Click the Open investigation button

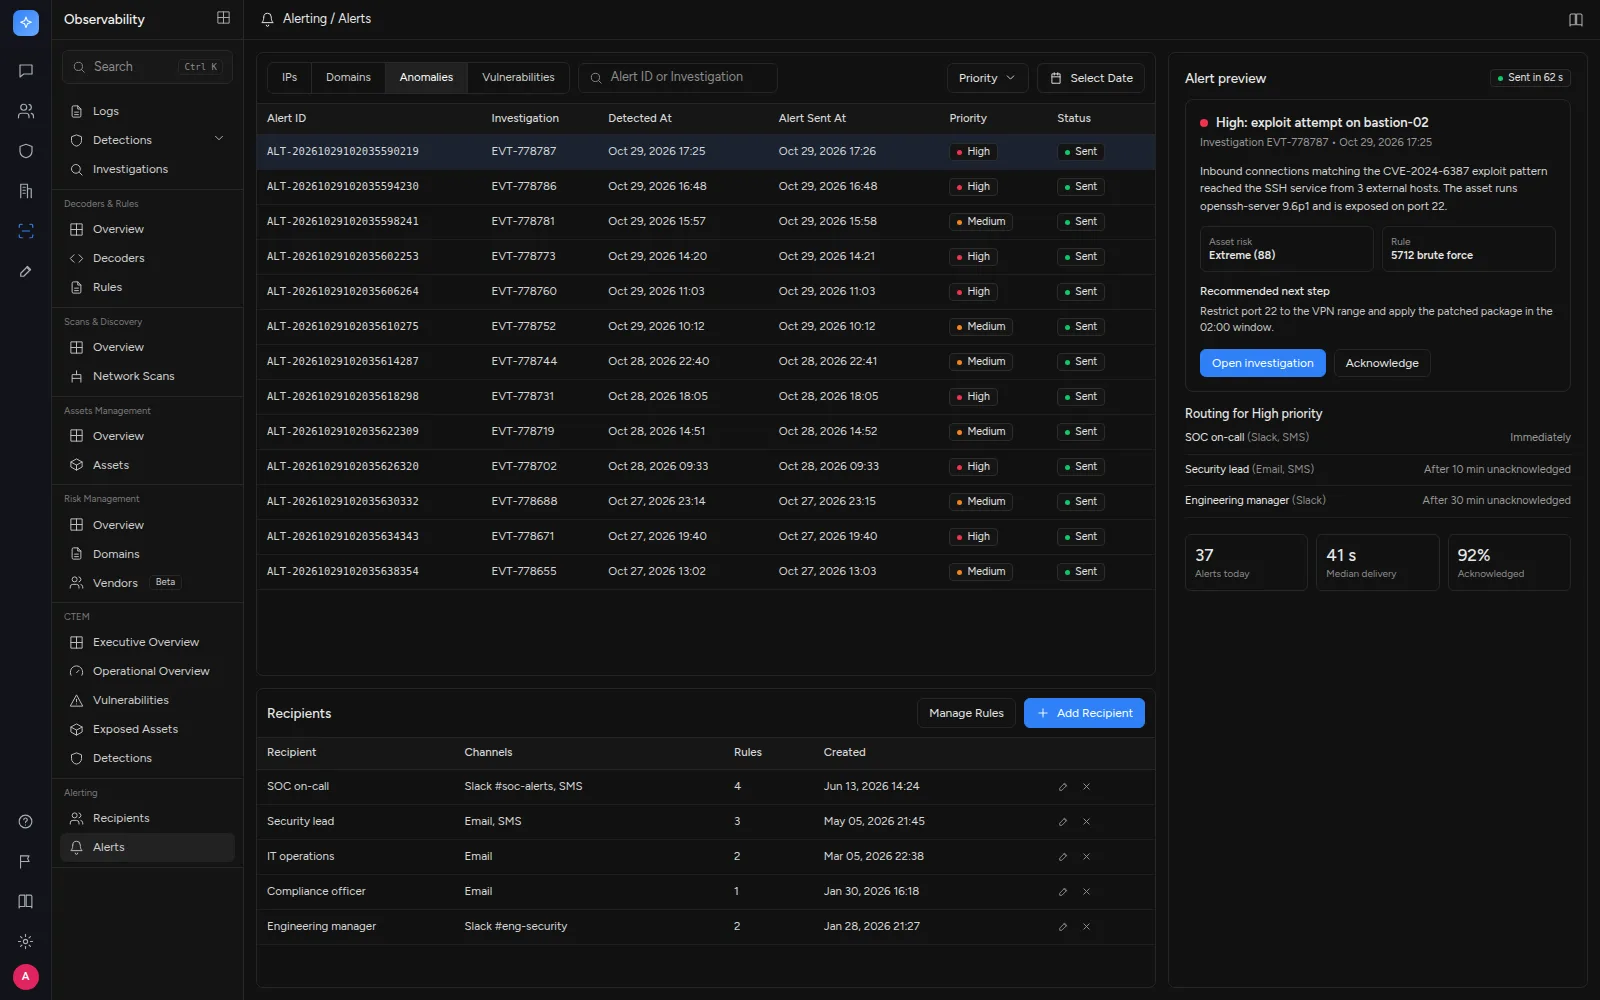pyautogui.click(x=1262, y=363)
